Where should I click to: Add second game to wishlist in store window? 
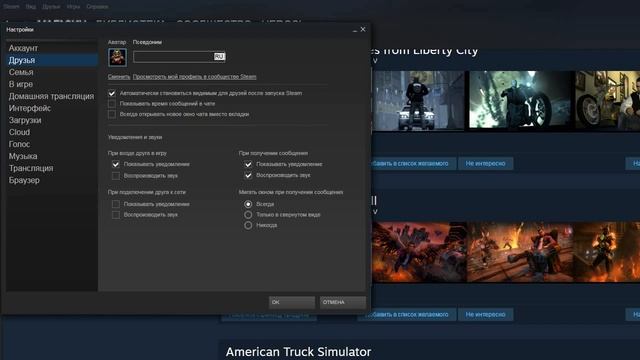point(407,315)
